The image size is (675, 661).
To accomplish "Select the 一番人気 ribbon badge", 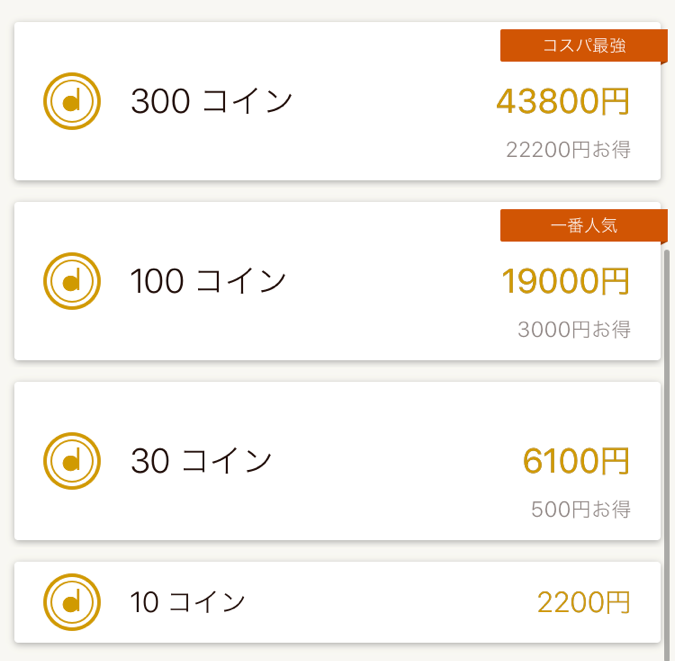I will coord(583,226).
